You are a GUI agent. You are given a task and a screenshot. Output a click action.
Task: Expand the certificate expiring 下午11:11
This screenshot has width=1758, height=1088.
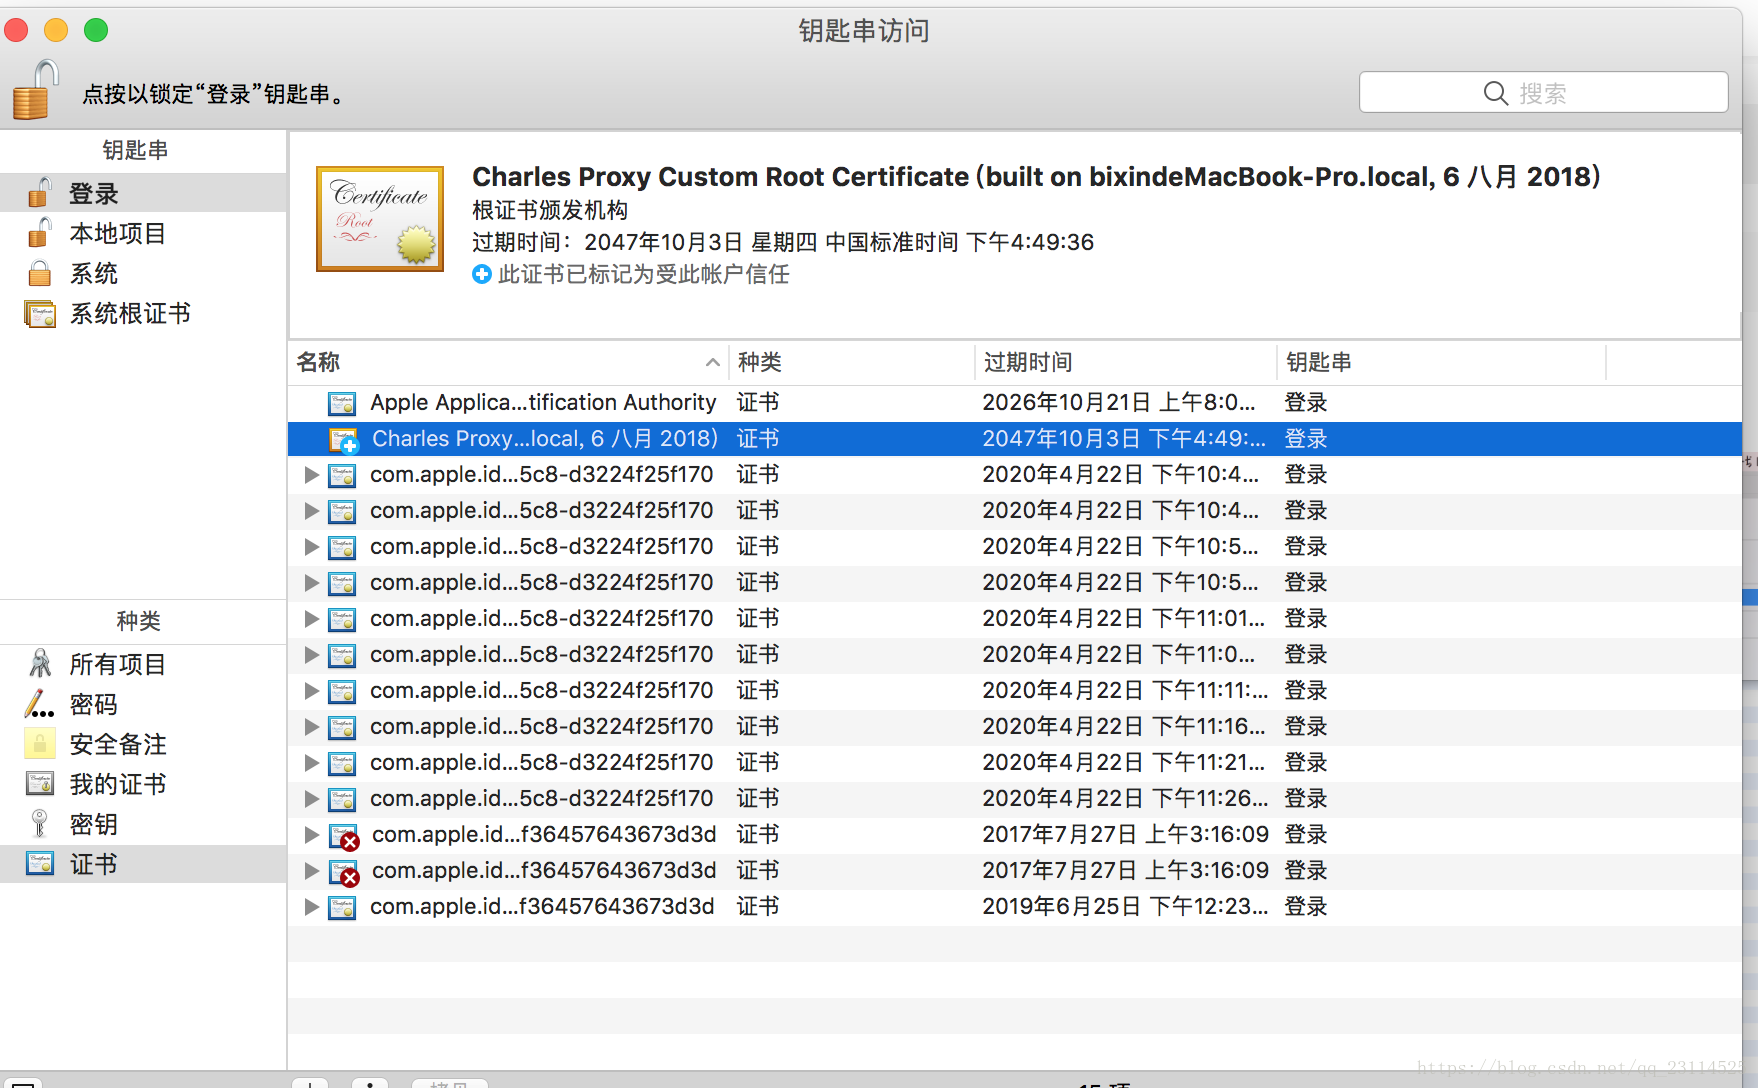click(311, 691)
